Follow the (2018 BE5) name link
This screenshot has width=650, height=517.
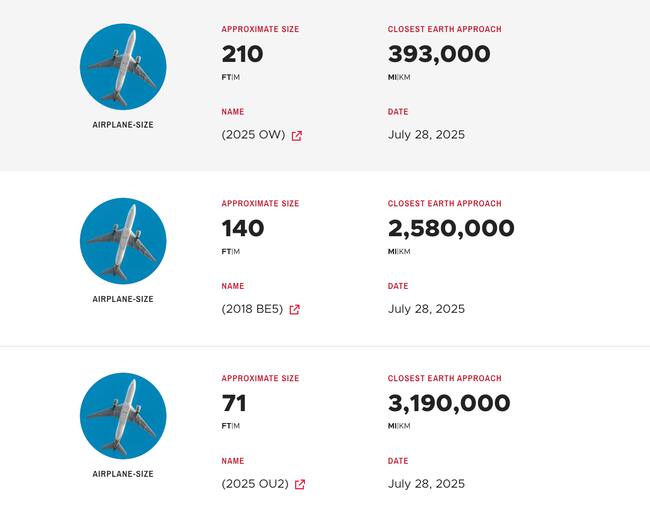(x=252, y=309)
